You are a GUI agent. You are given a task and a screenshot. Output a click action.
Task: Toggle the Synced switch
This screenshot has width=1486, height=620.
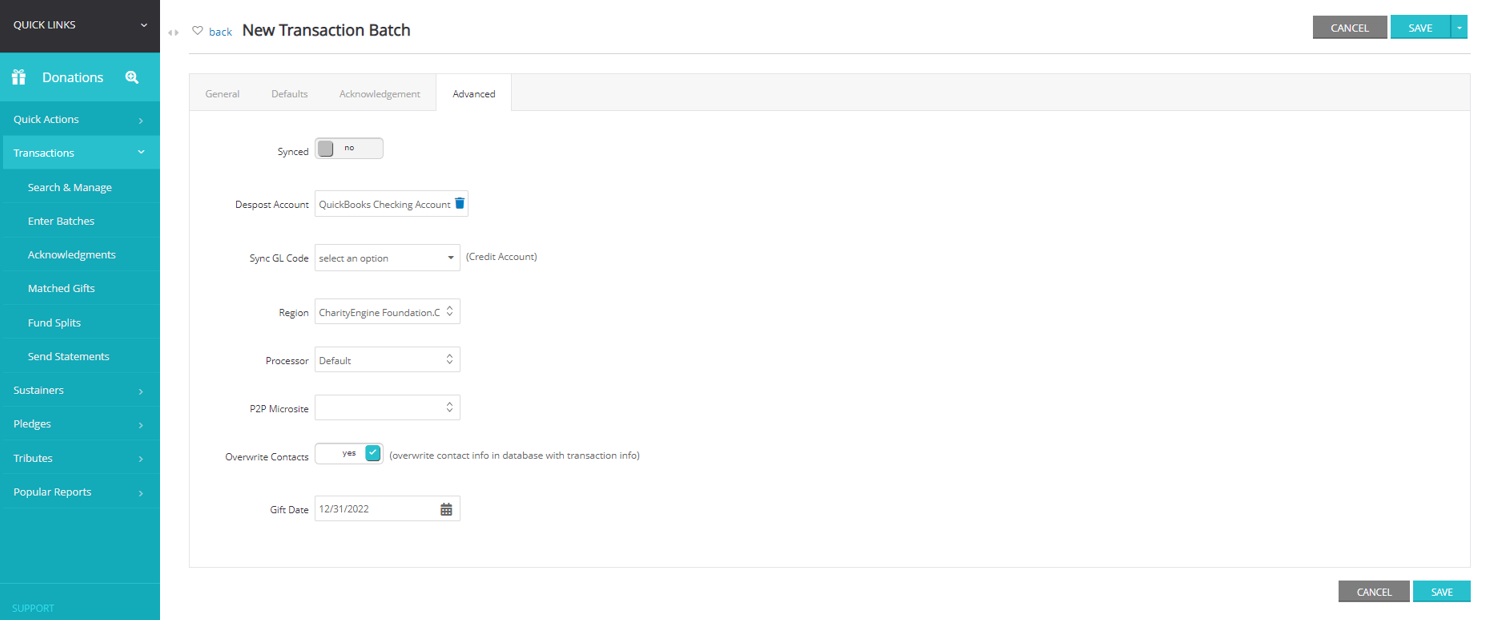pos(349,149)
